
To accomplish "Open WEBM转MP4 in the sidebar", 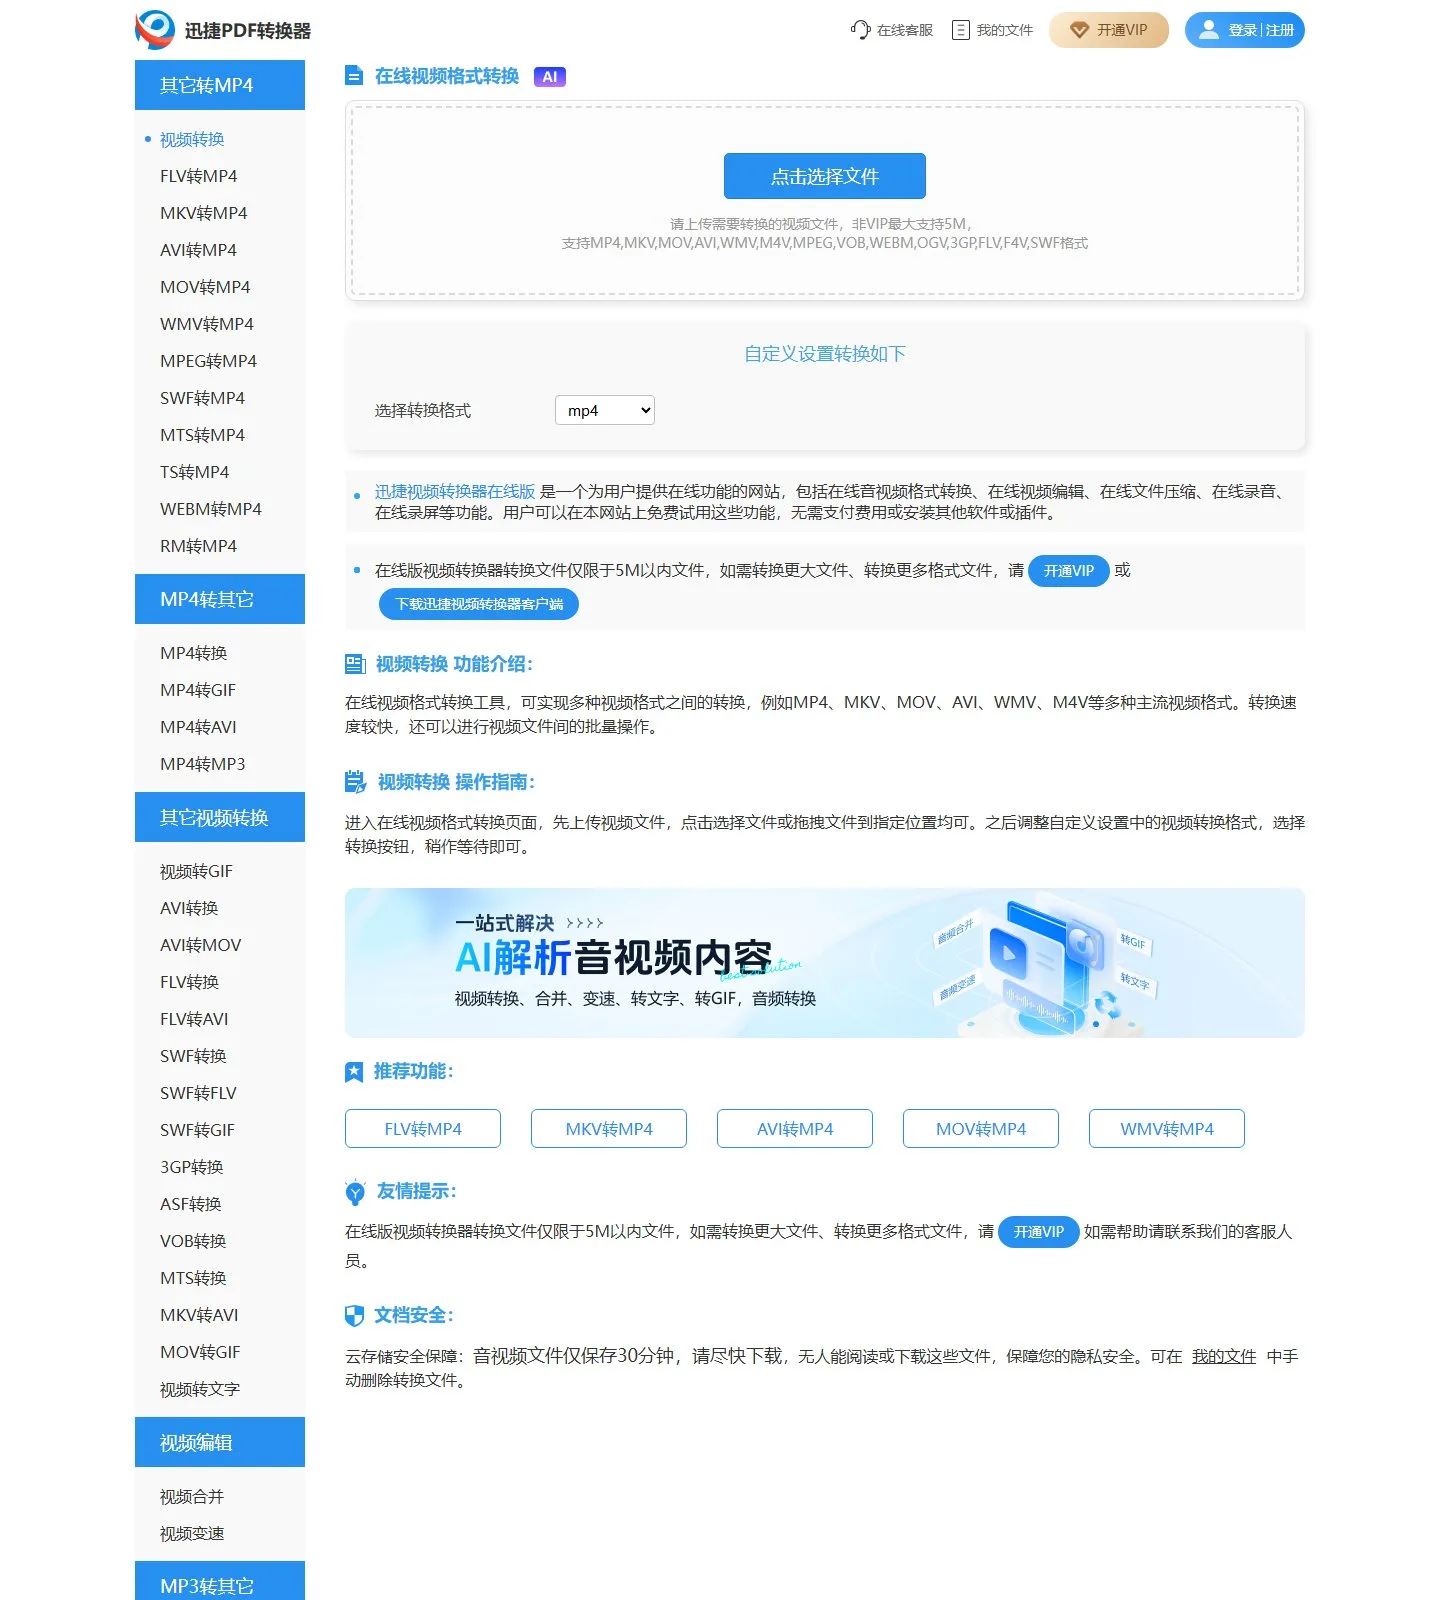I will pos(211,509).
